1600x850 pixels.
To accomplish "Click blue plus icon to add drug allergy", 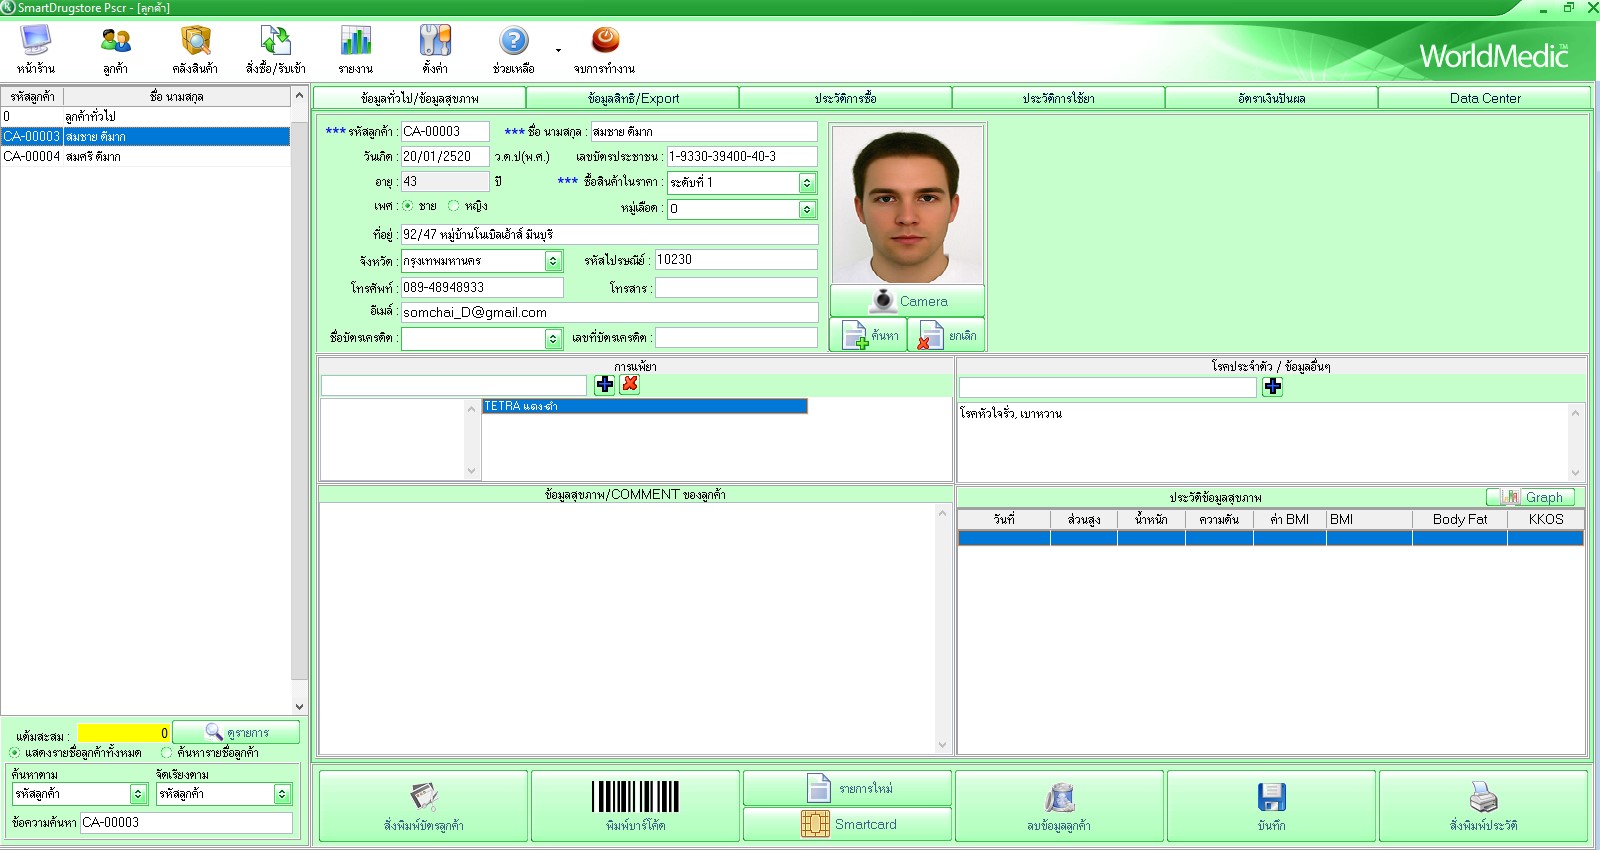I will [x=604, y=385].
